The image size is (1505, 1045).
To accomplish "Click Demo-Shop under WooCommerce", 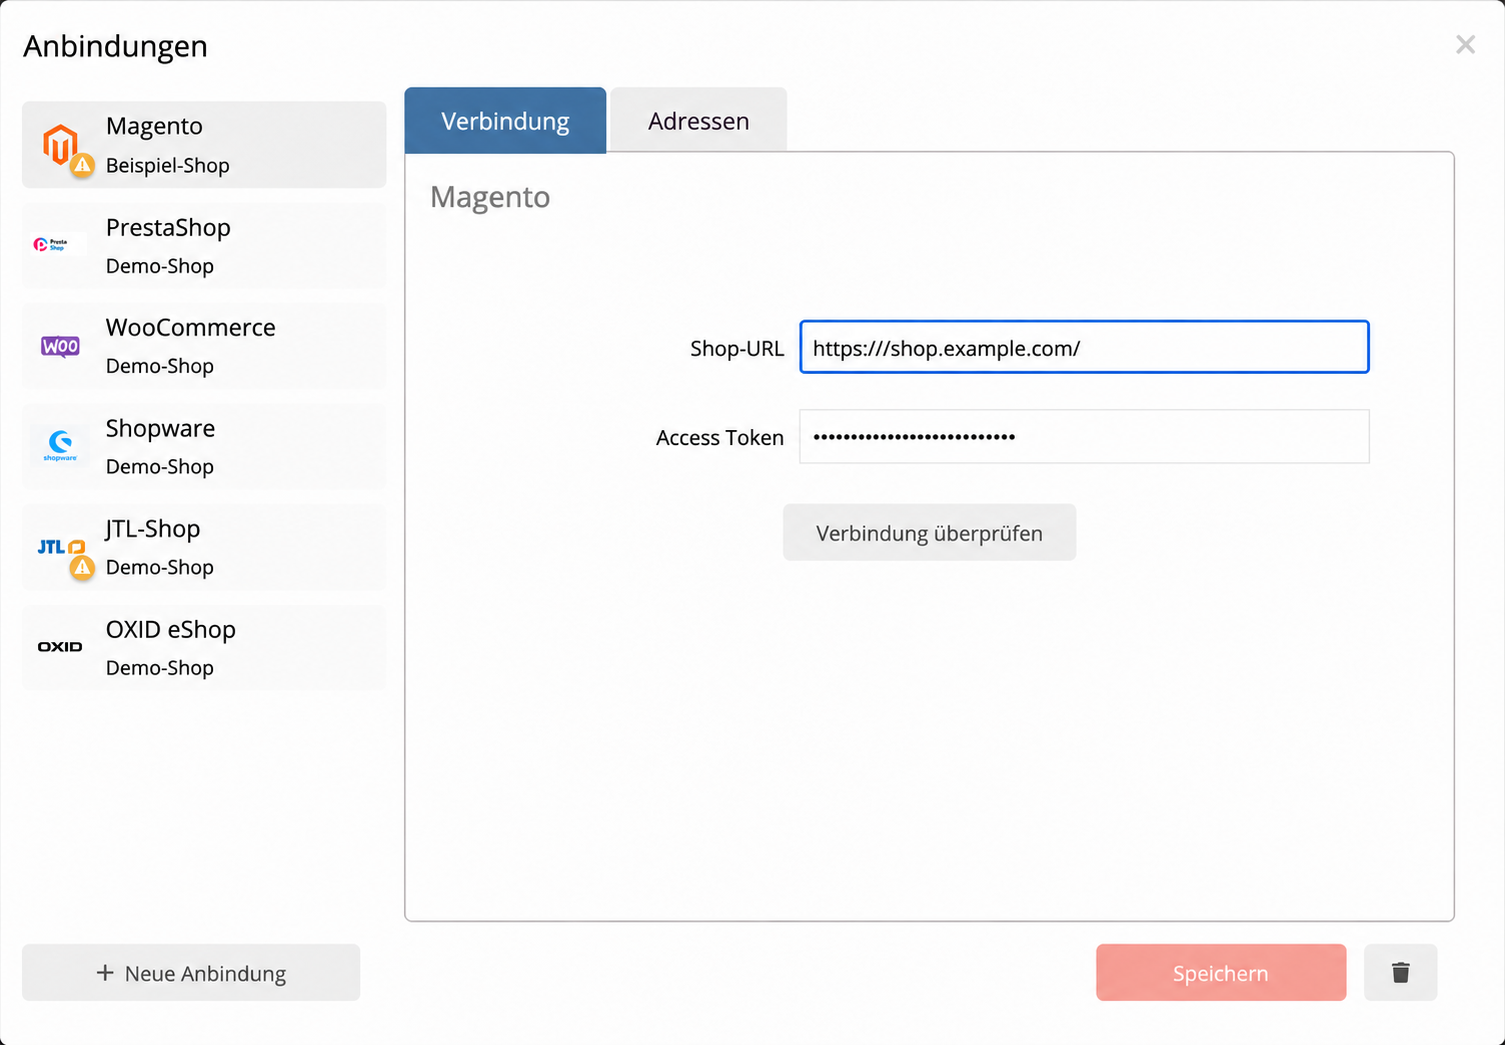I will click(x=159, y=366).
